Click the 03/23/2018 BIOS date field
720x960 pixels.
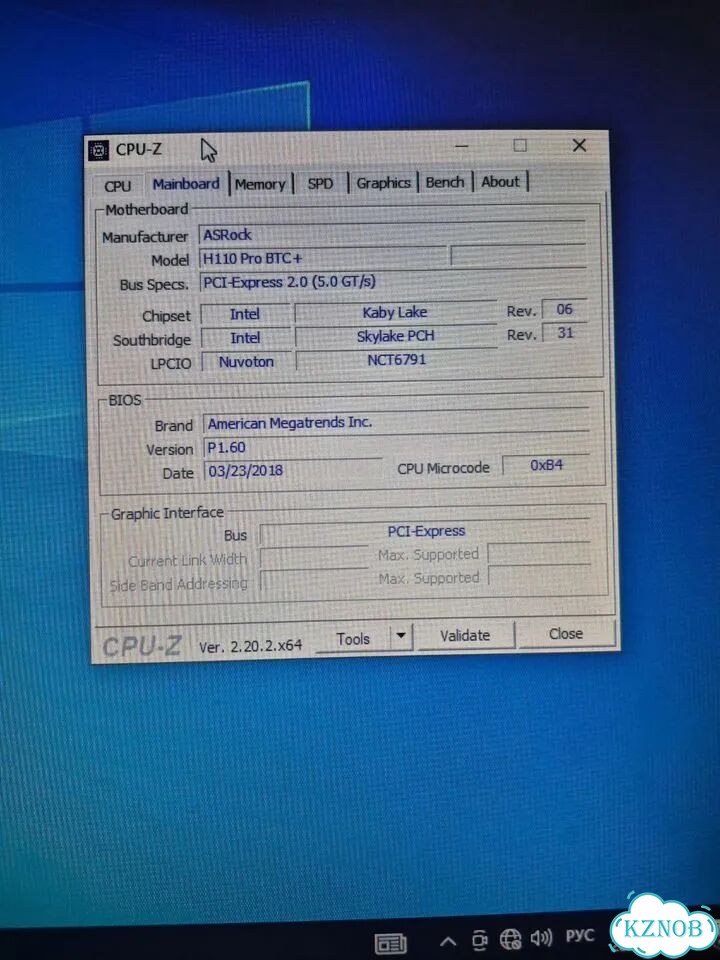(293, 471)
